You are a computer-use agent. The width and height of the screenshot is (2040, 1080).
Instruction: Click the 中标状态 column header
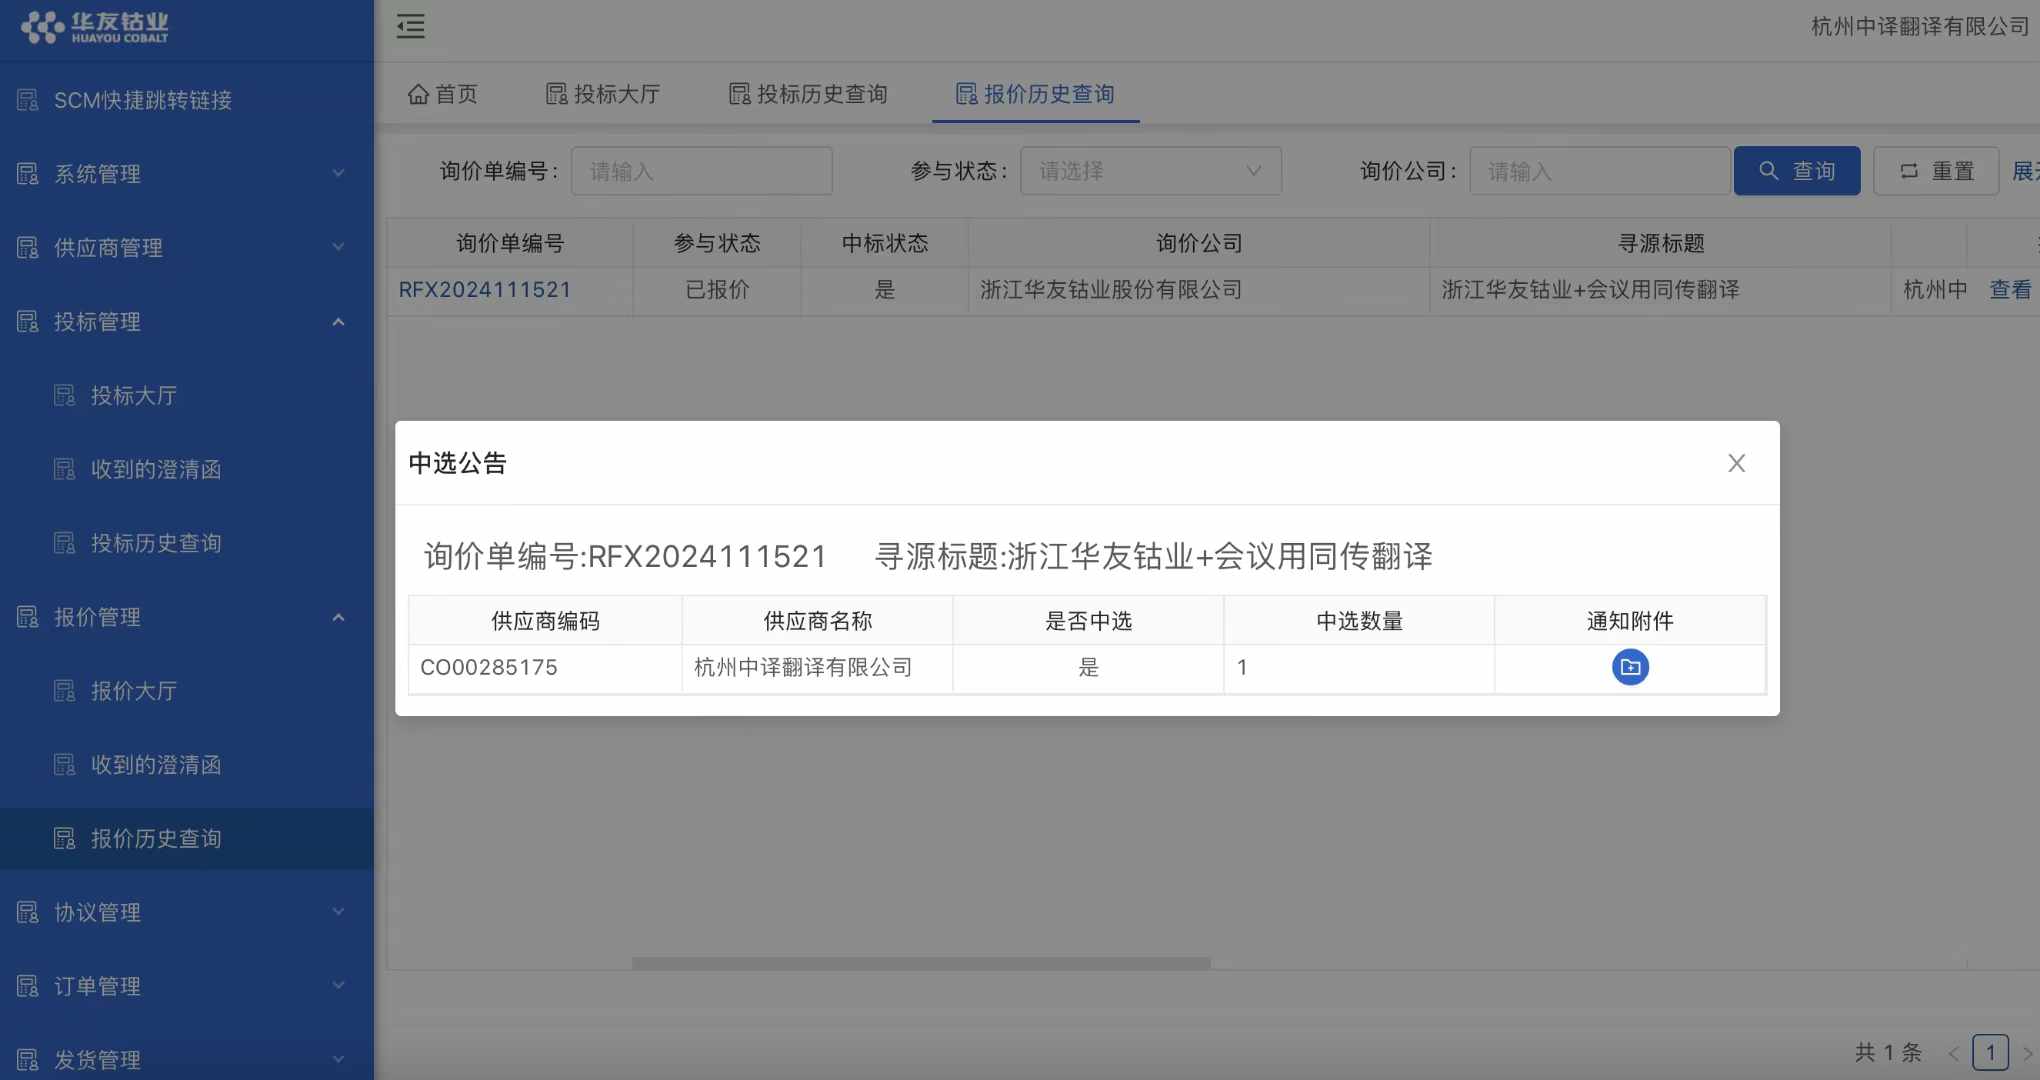[884, 243]
